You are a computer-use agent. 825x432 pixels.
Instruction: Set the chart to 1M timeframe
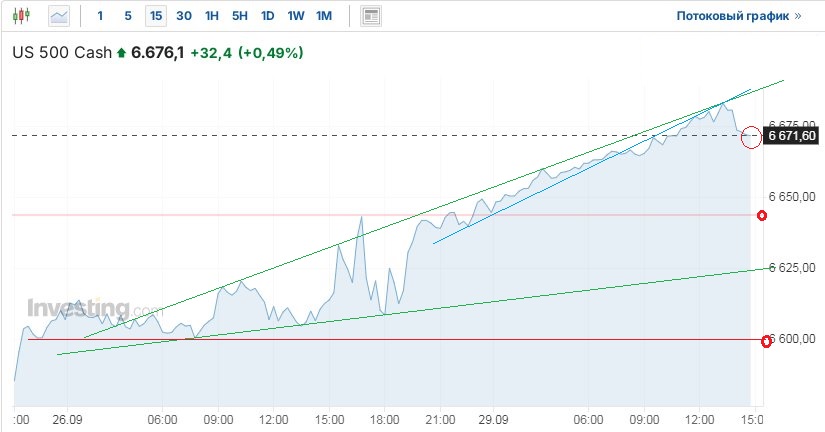click(x=324, y=16)
